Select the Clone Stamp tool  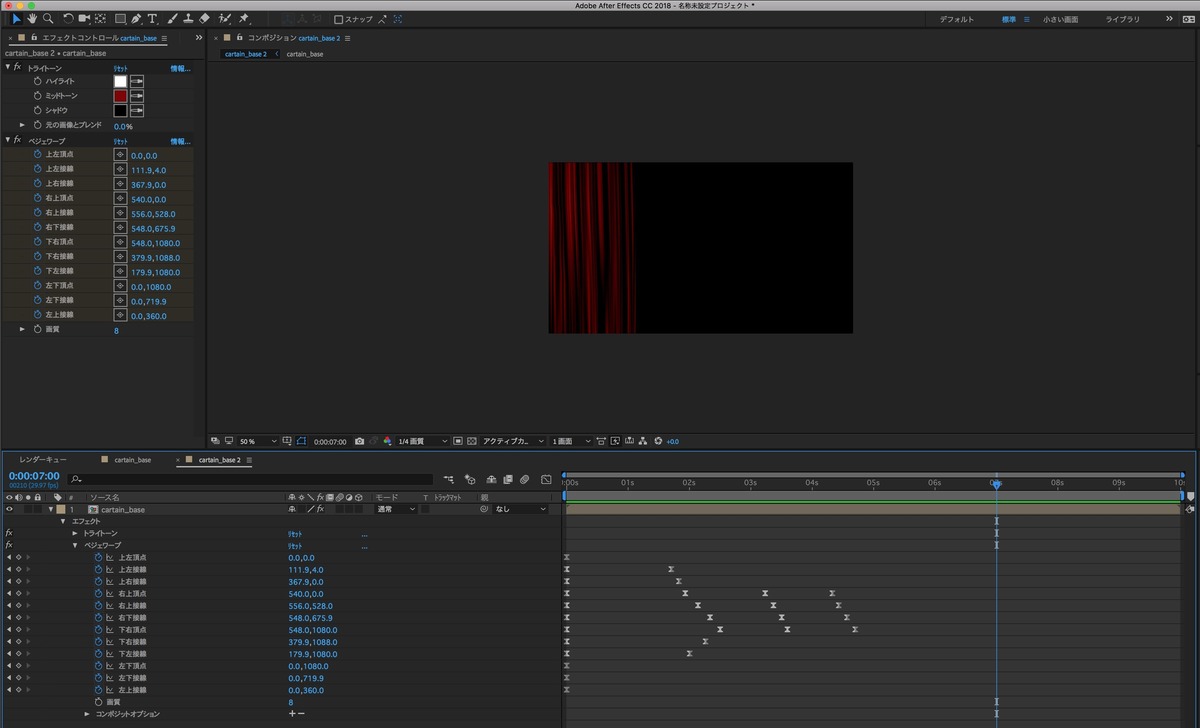coord(188,19)
